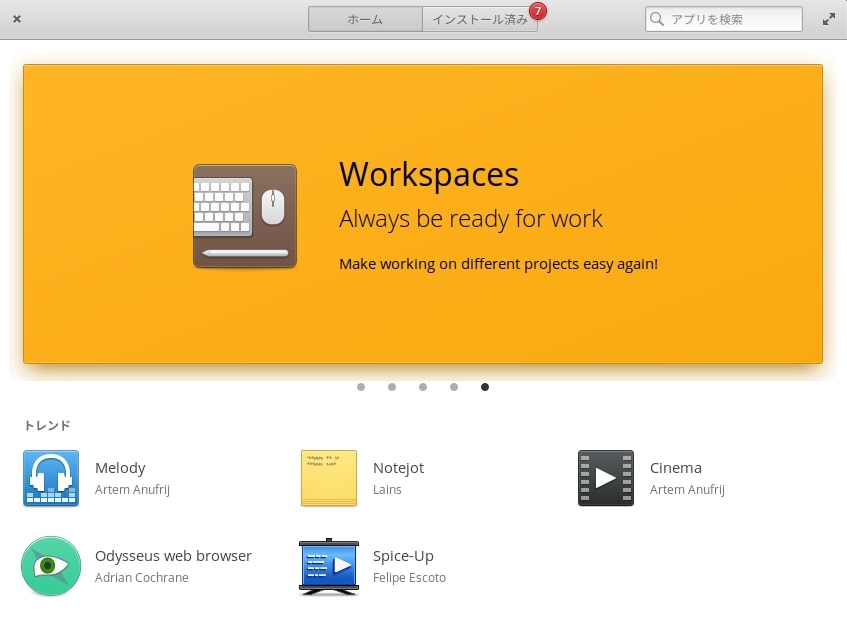Click the fullscreen expand arrows icon
Image resolution: width=847 pixels, height=618 pixels.
(828, 19)
